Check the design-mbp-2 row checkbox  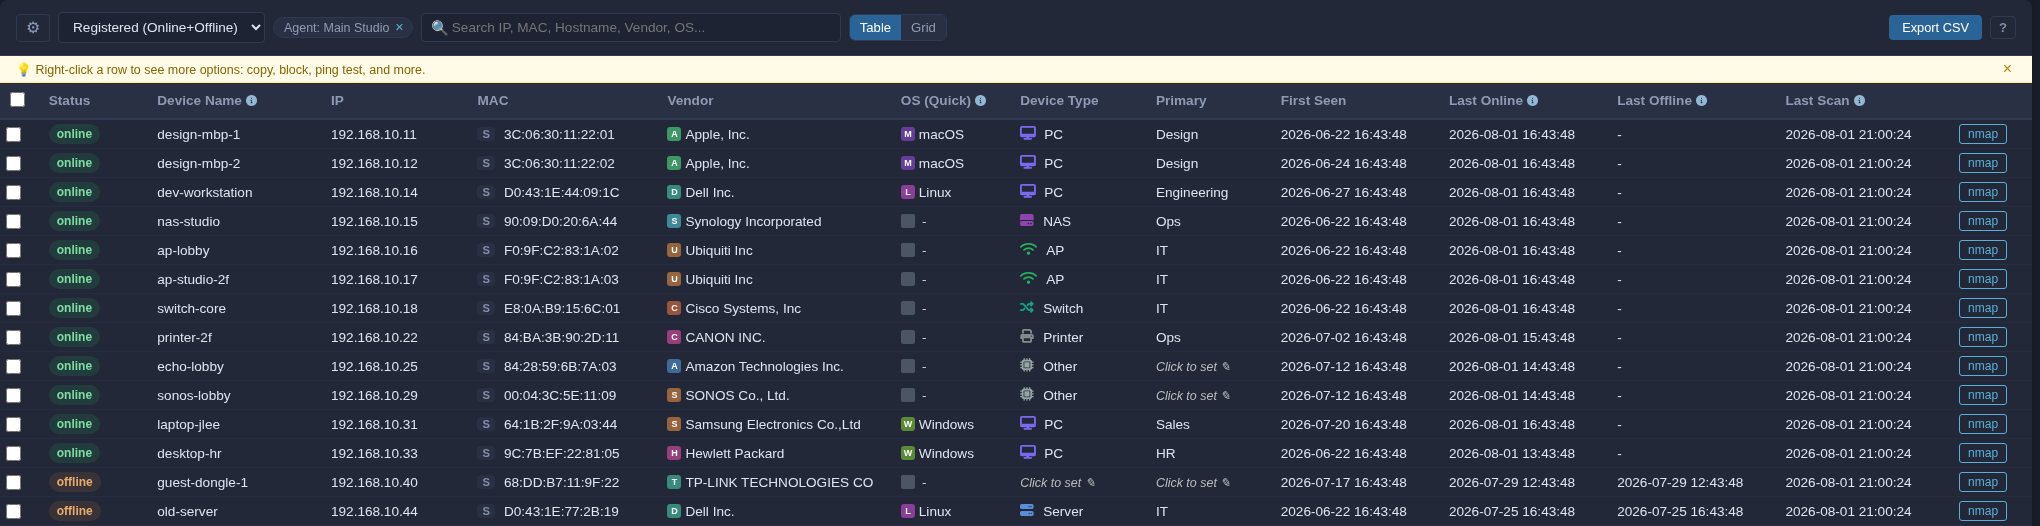[x=13, y=163]
